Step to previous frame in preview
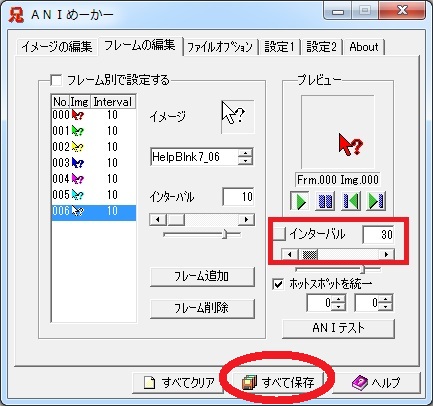The width and height of the screenshot is (433, 406). (x=350, y=201)
